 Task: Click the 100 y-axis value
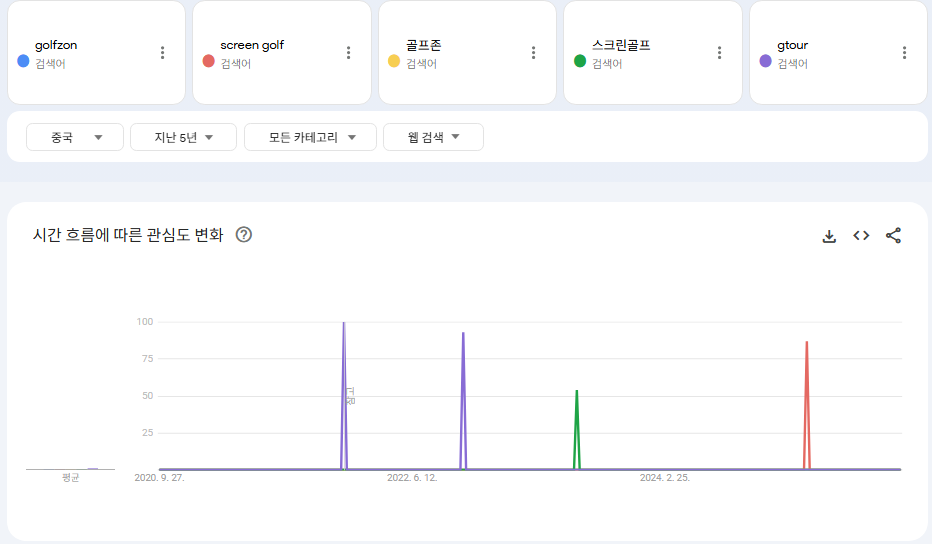click(145, 322)
